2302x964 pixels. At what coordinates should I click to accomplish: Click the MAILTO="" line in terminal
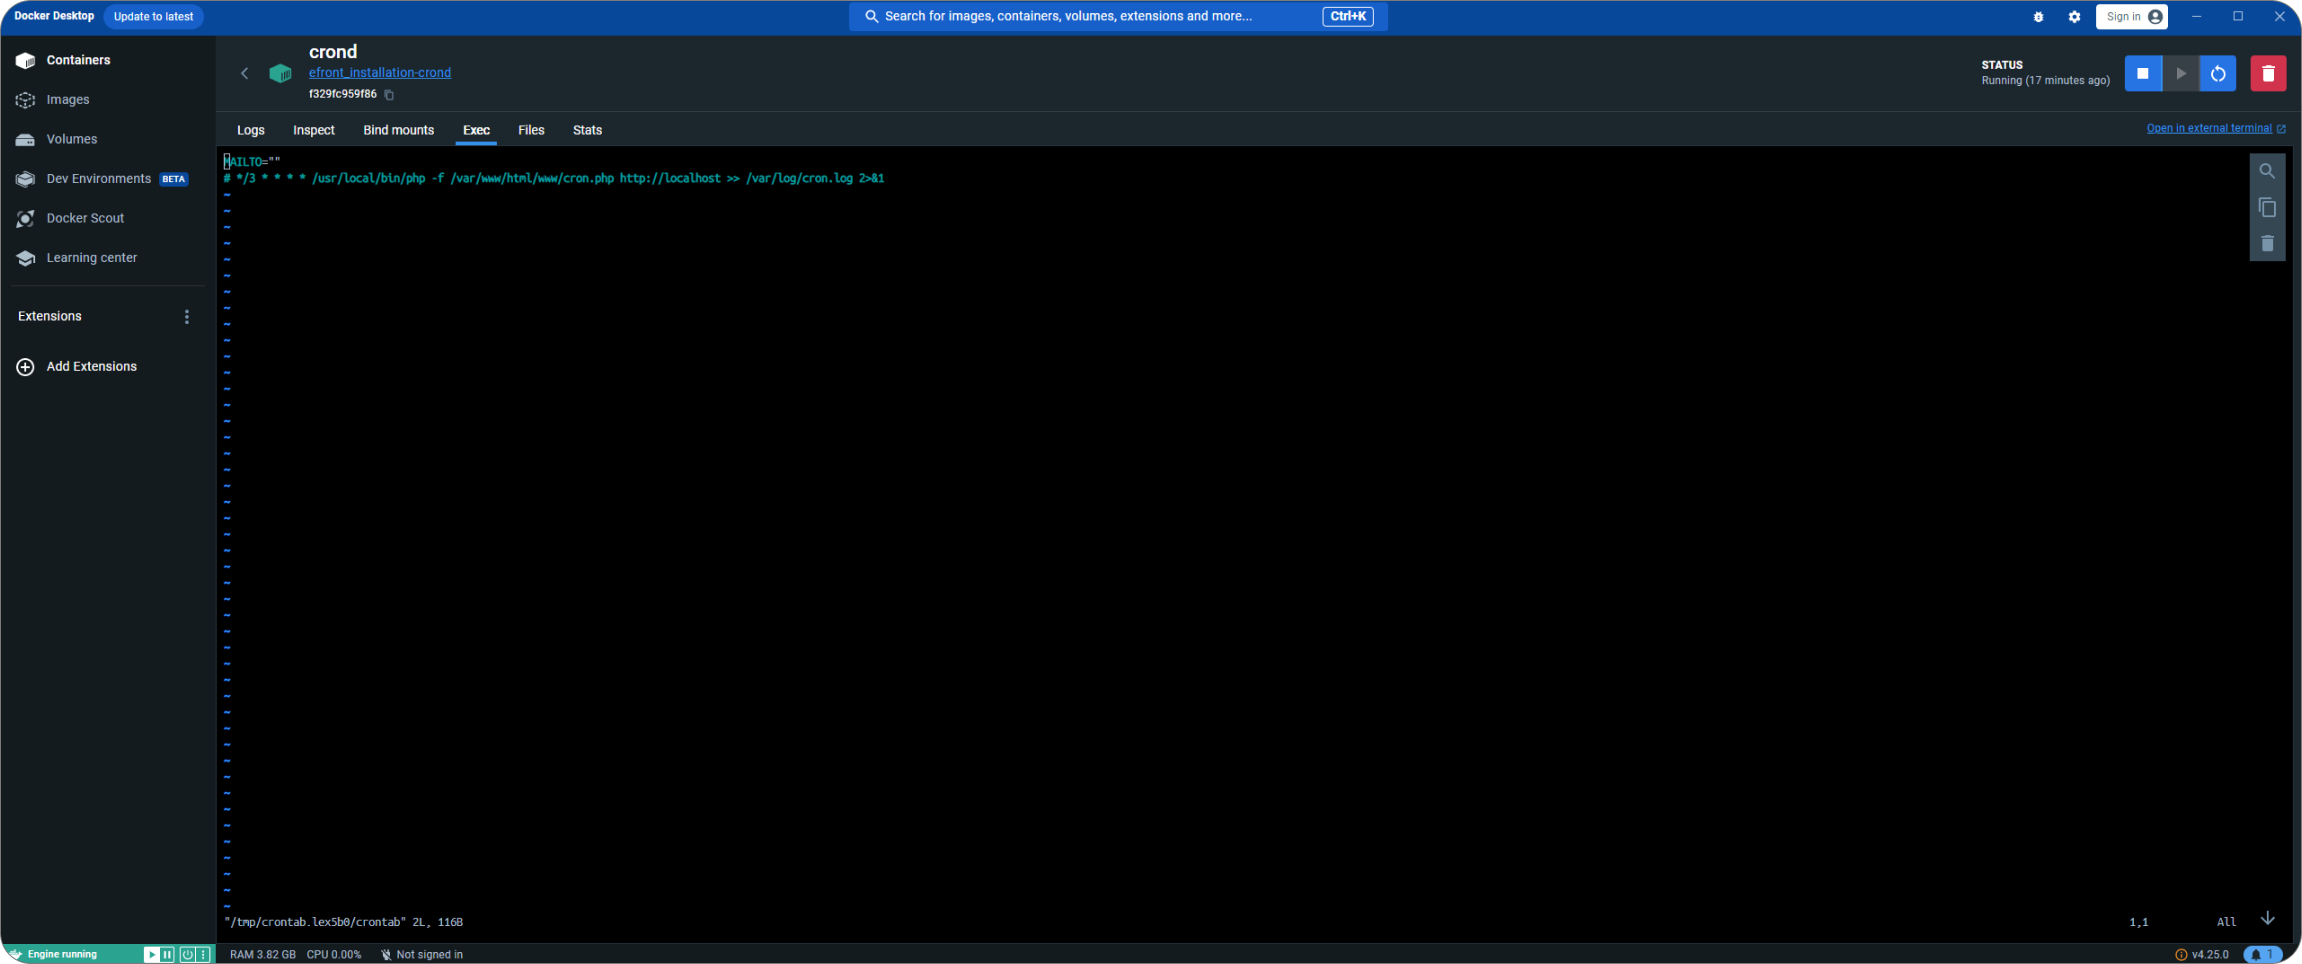pos(252,162)
